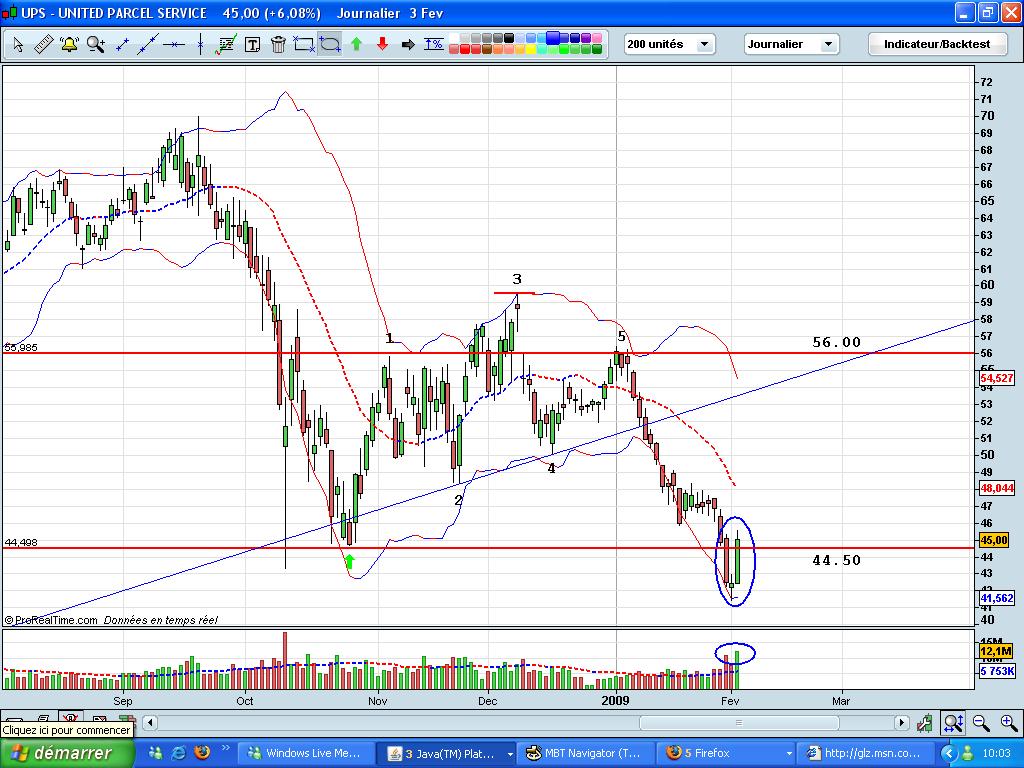The image size is (1024, 768).
Task: Open Messenger from quick launch
Action: coord(155,753)
